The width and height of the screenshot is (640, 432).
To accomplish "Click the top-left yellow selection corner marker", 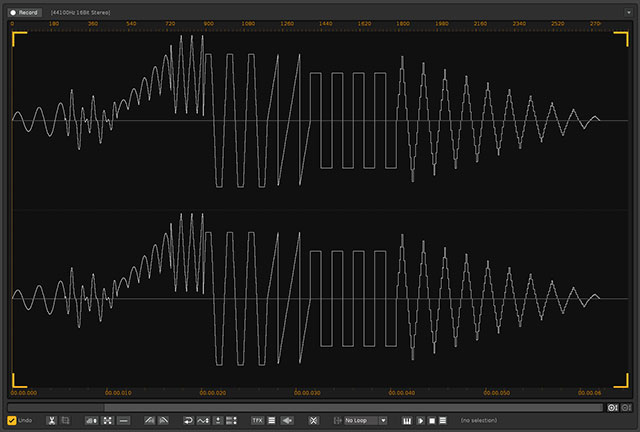I will [20, 39].
